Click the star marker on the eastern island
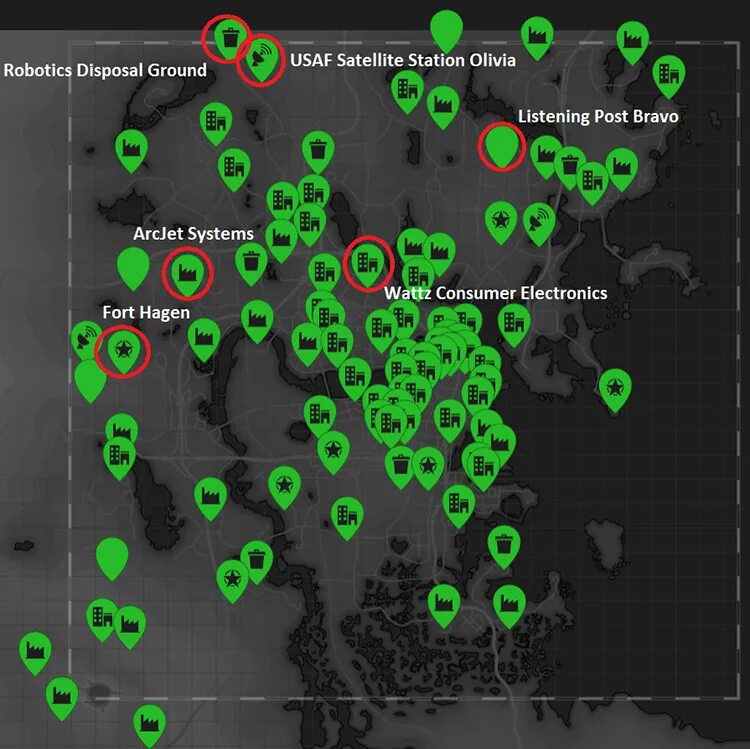 615,389
